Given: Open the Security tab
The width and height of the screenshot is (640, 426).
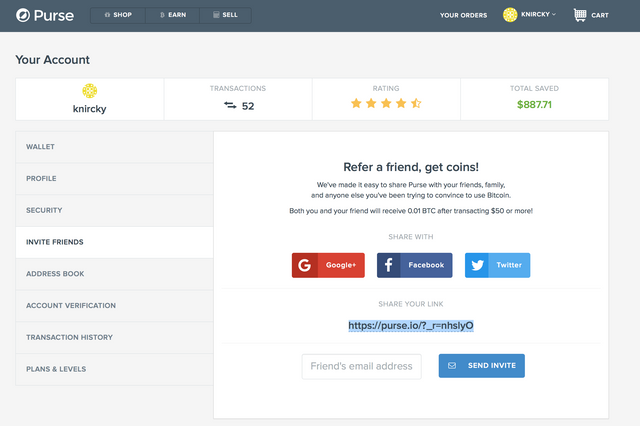Looking at the screenshot, I should click(x=114, y=211).
